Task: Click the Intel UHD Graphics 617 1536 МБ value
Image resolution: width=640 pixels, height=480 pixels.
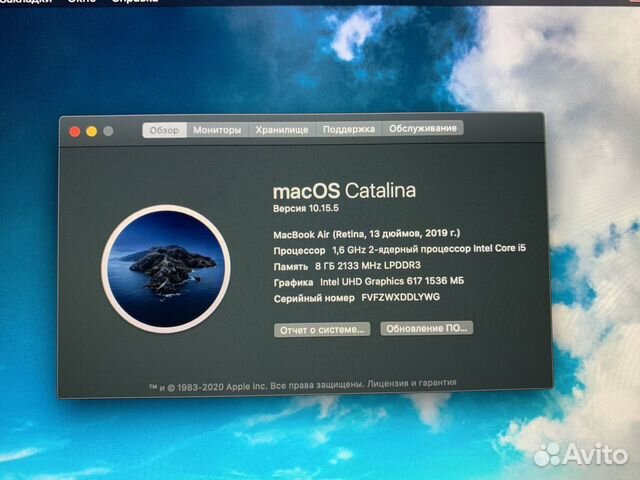Action: click(392, 281)
